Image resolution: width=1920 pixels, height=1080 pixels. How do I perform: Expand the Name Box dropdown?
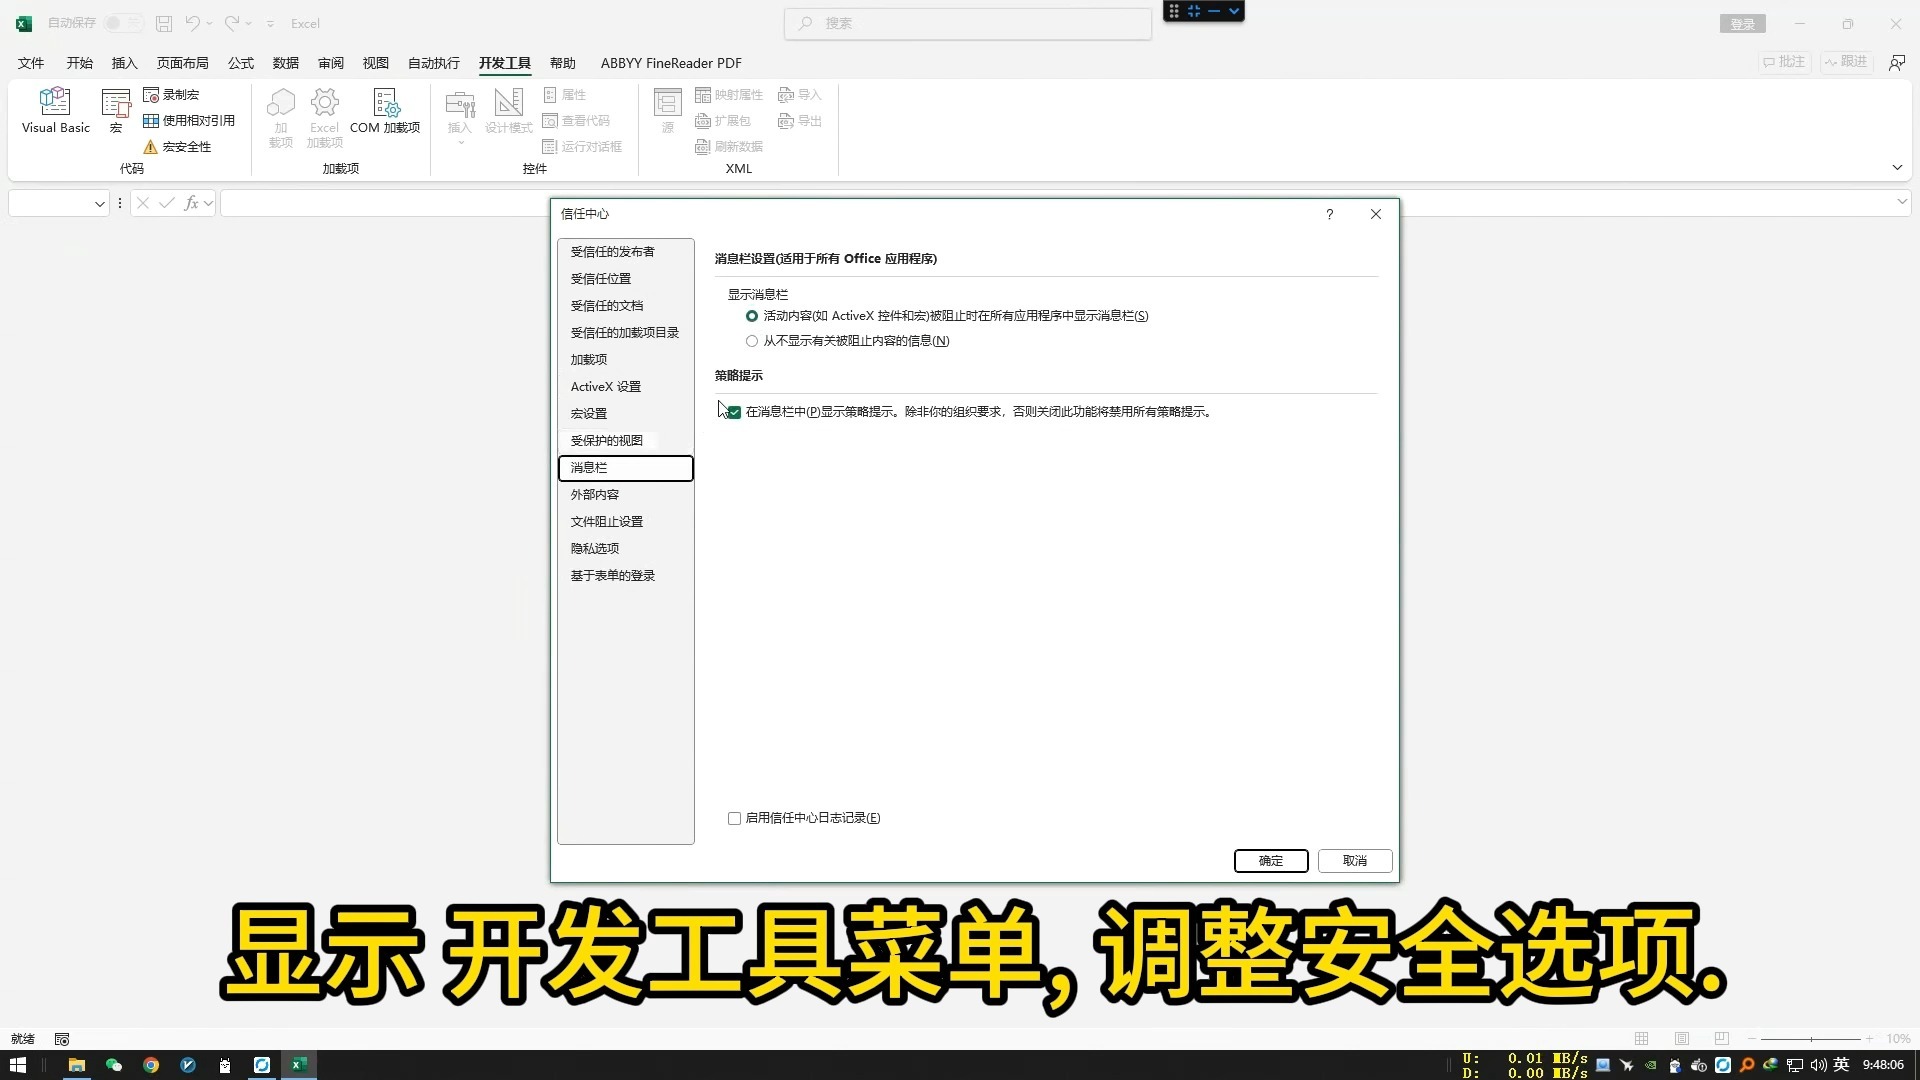point(100,204)
